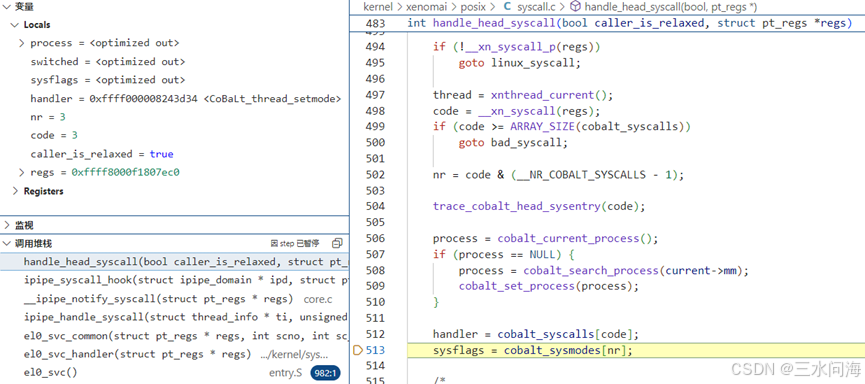The width and height of the screenshot is (865, 384).
Task: Click the 982:1 line badge
Action: [x=325, y=374]
